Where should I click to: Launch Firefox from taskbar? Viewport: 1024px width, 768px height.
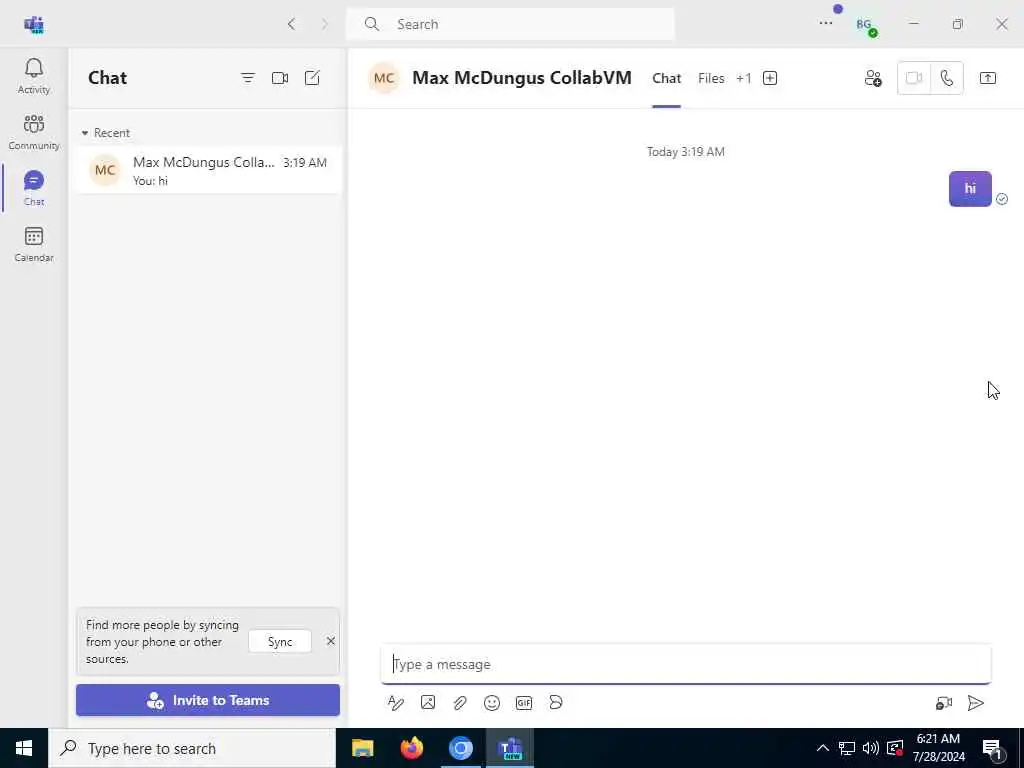click(411, 748)
